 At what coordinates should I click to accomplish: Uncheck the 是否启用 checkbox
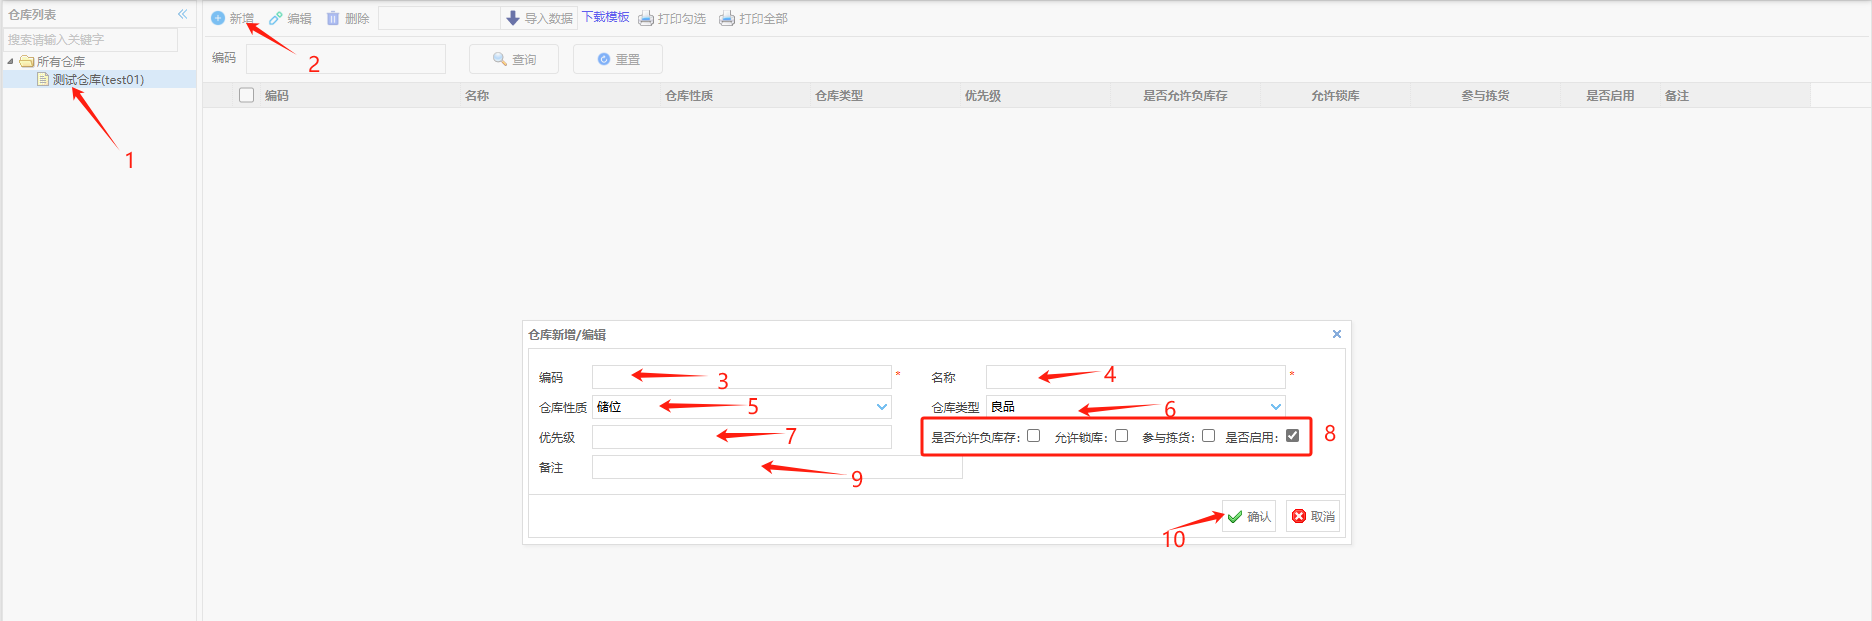[1292, 436]
